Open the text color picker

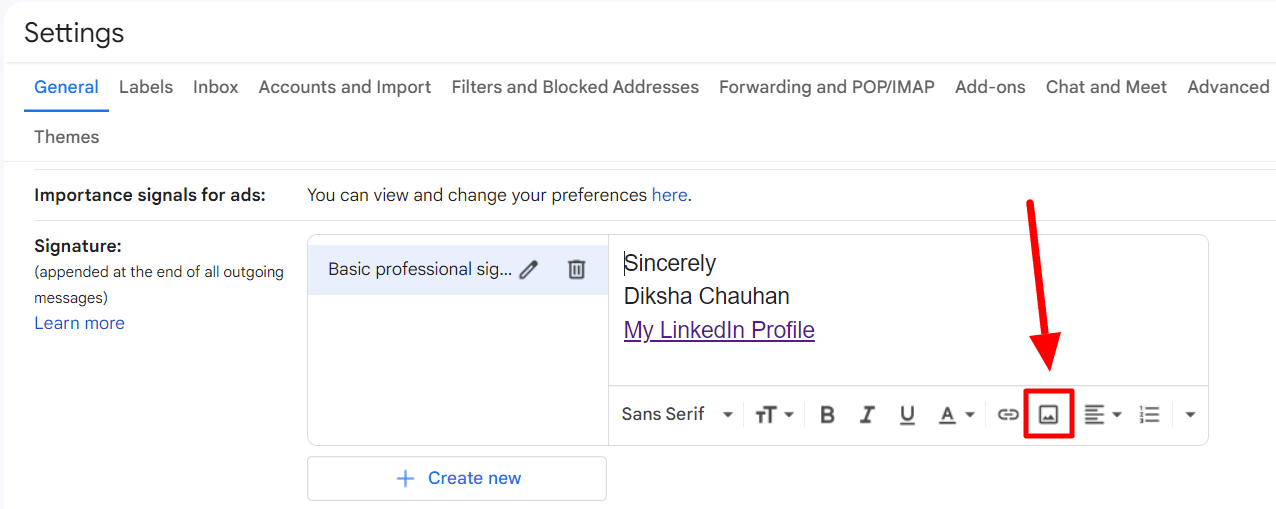pos(955,414)
